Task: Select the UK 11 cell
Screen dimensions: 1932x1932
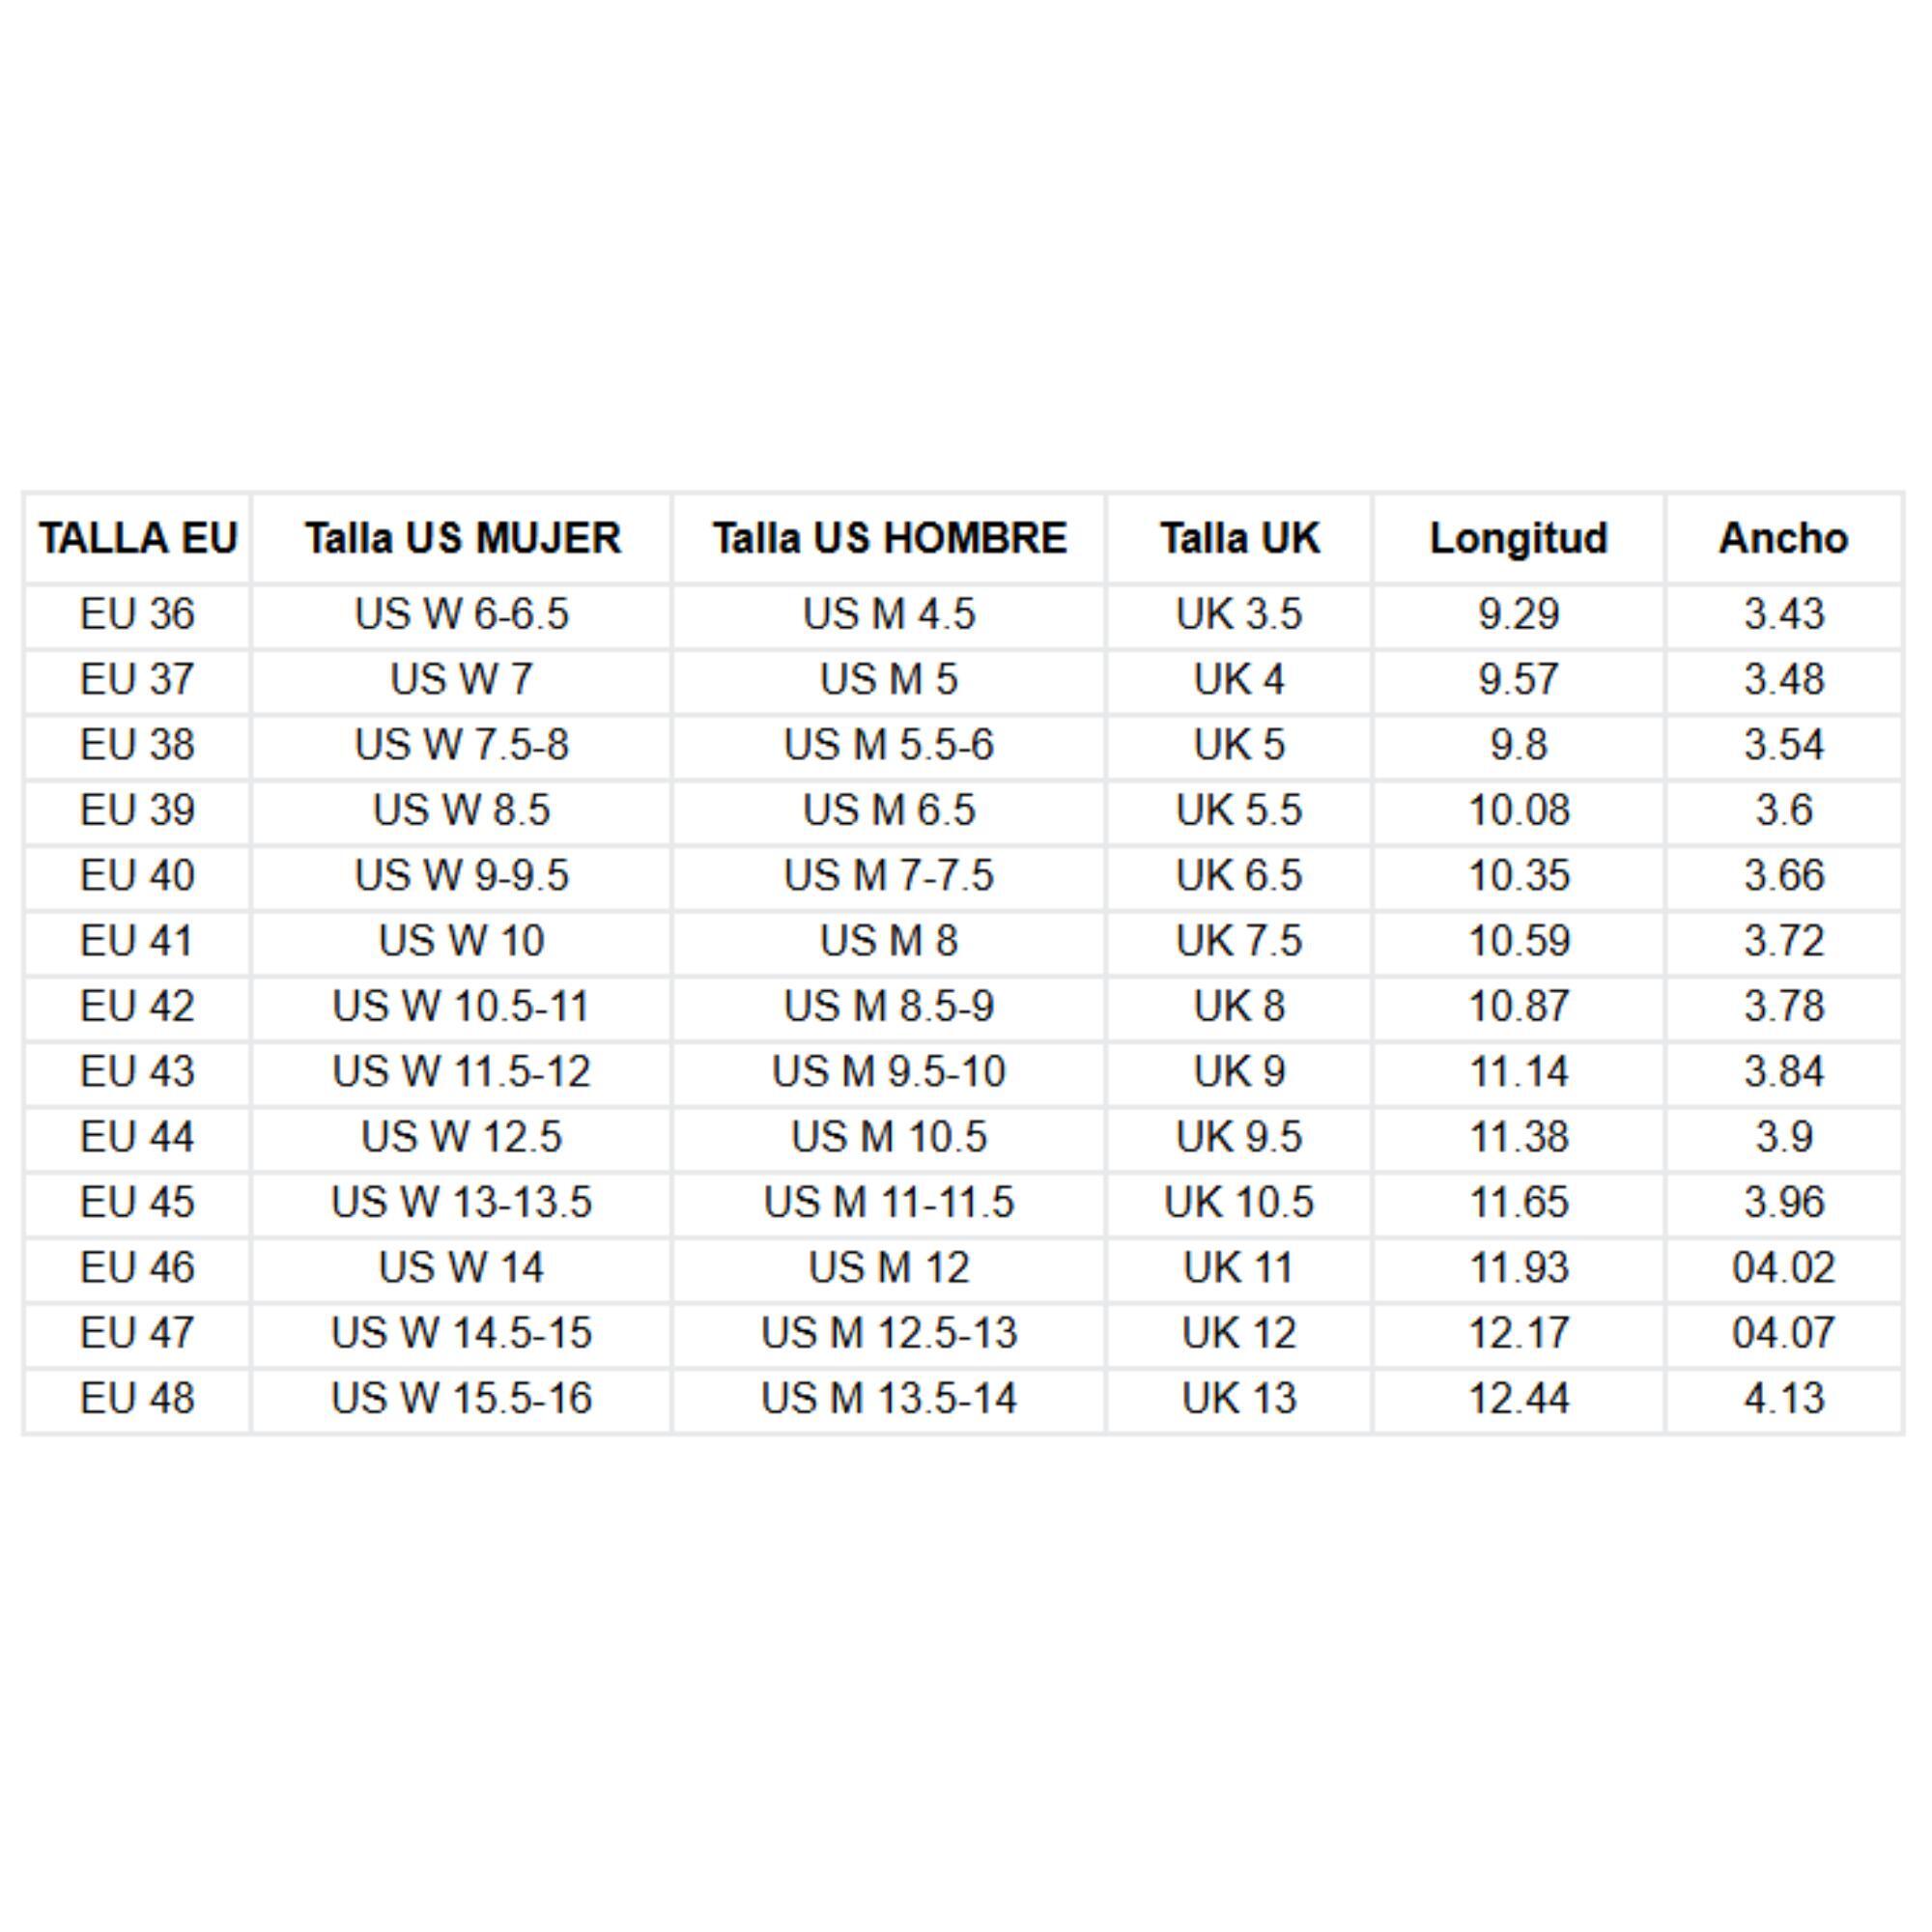Action: (1238, 1268)
